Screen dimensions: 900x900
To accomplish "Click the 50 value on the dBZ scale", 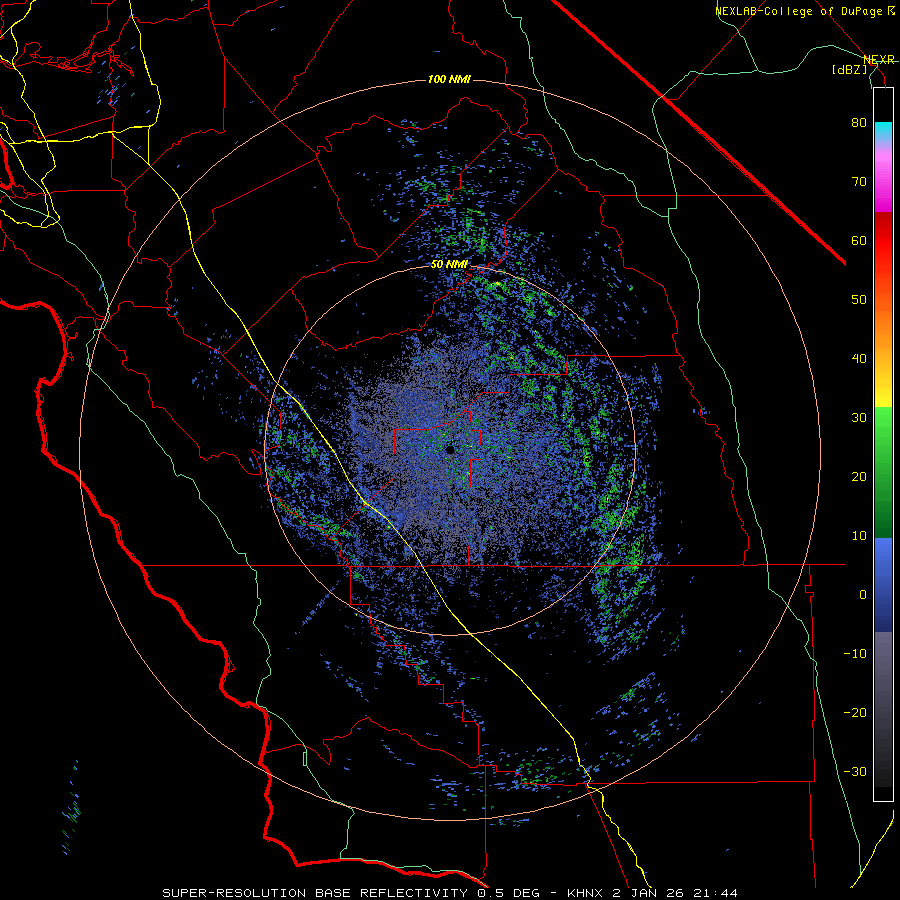I will point(859,300).
